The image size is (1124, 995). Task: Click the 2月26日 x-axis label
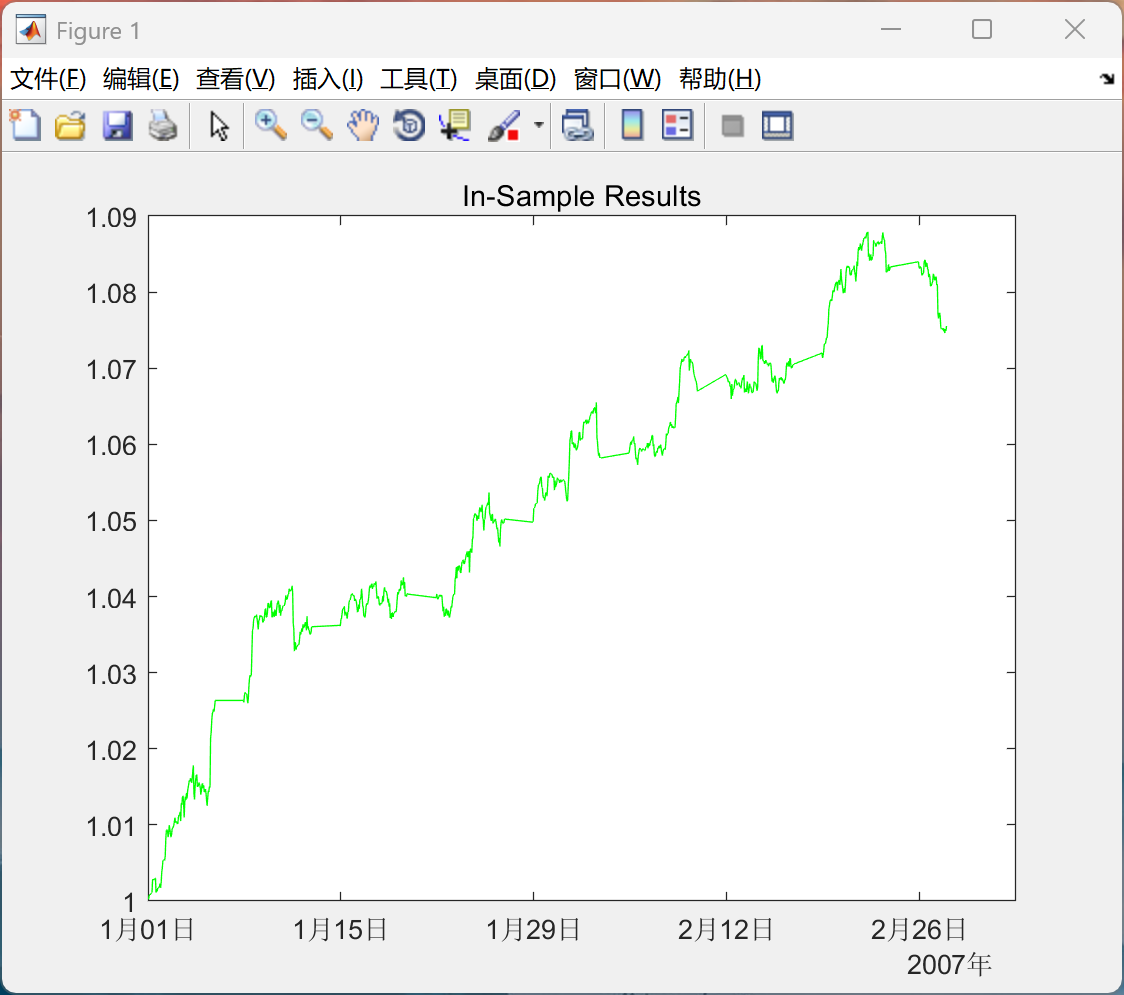click(x=919, y=930)
